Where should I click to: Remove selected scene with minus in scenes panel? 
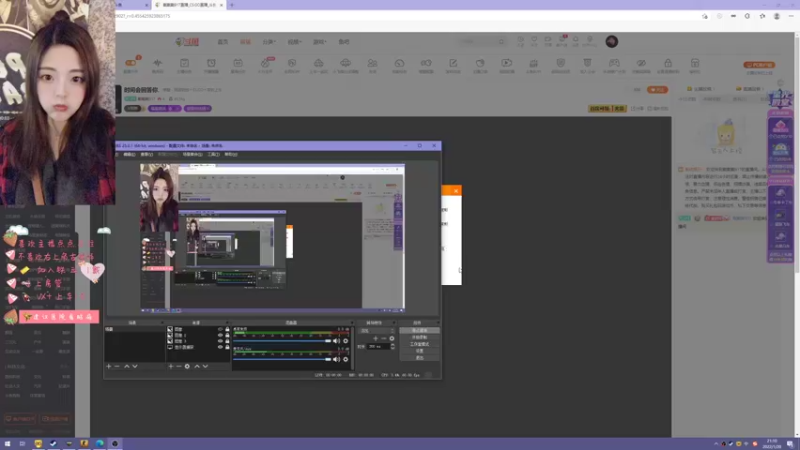pos(117,366)
